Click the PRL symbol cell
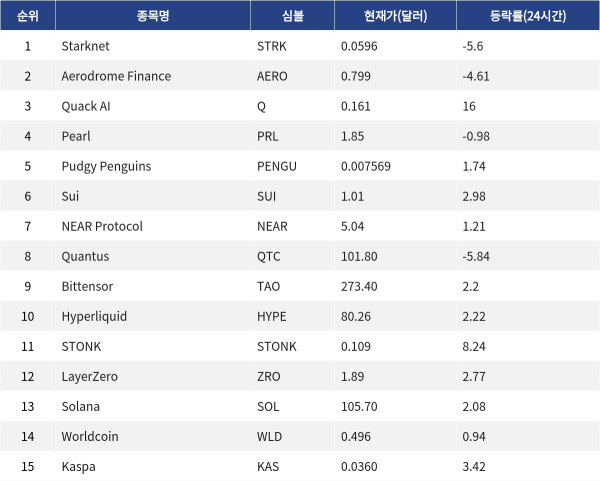Screen dimensions: 600x481 click(267, 136)
